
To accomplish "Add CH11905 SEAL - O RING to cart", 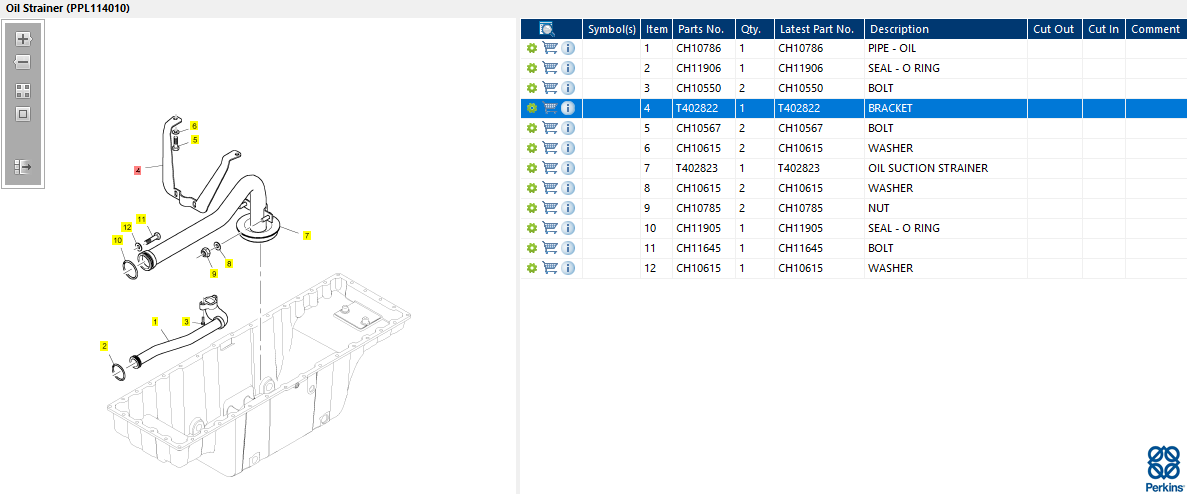I will pos(550,228).
